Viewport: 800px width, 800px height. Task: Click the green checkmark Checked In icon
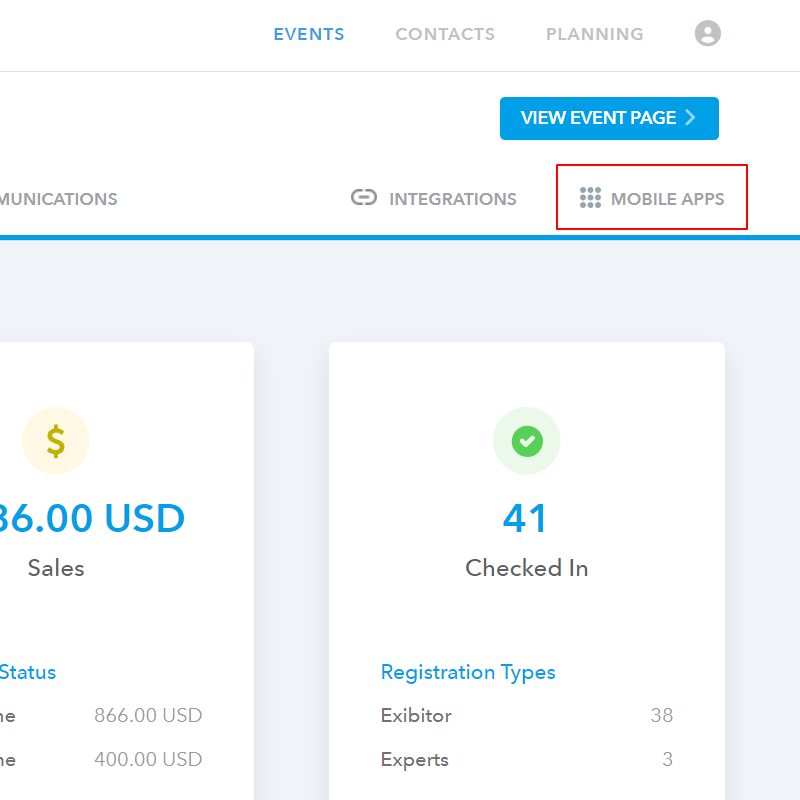pos(527,441)
